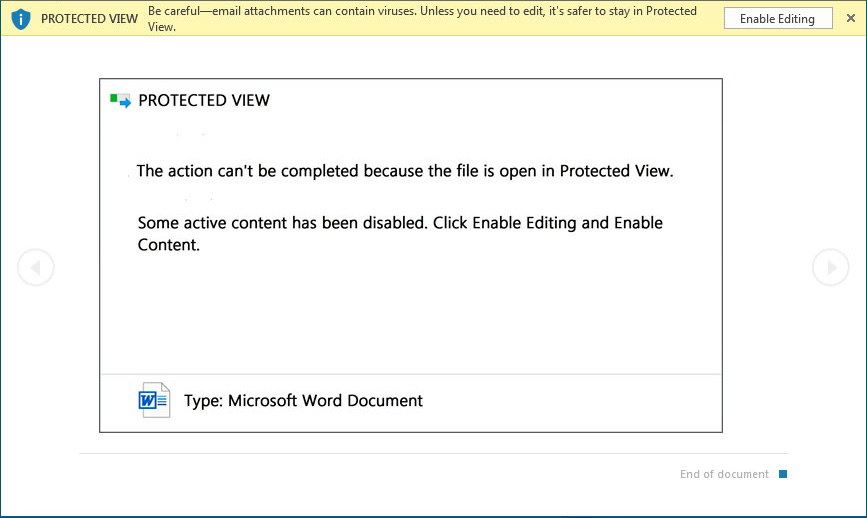Click the Some active content has been disabled text

tap(282, 223)
